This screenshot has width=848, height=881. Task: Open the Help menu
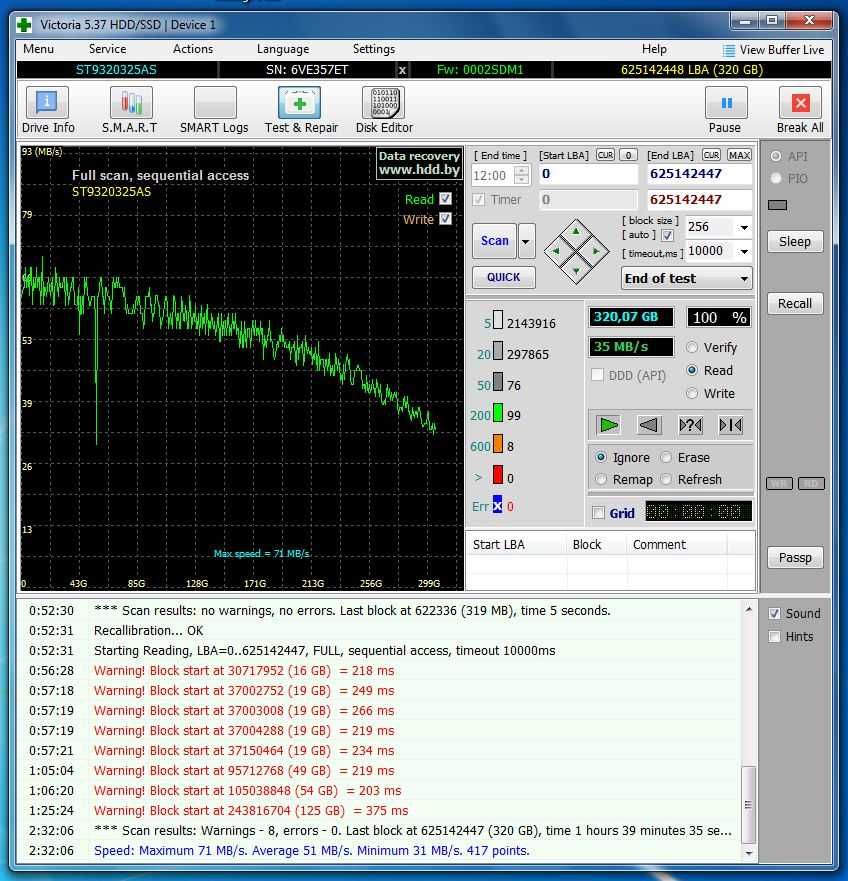click(654, 49)
